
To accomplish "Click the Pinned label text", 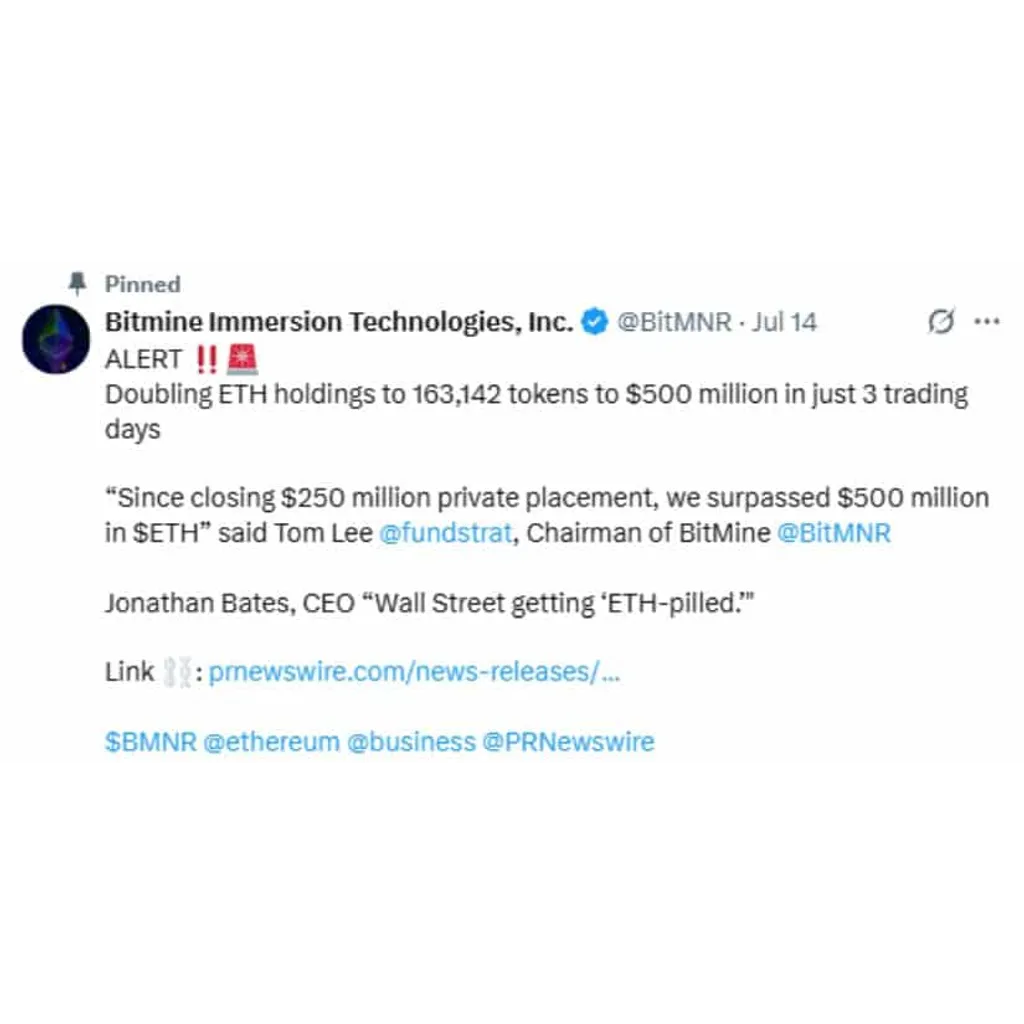I will [143, 284].
